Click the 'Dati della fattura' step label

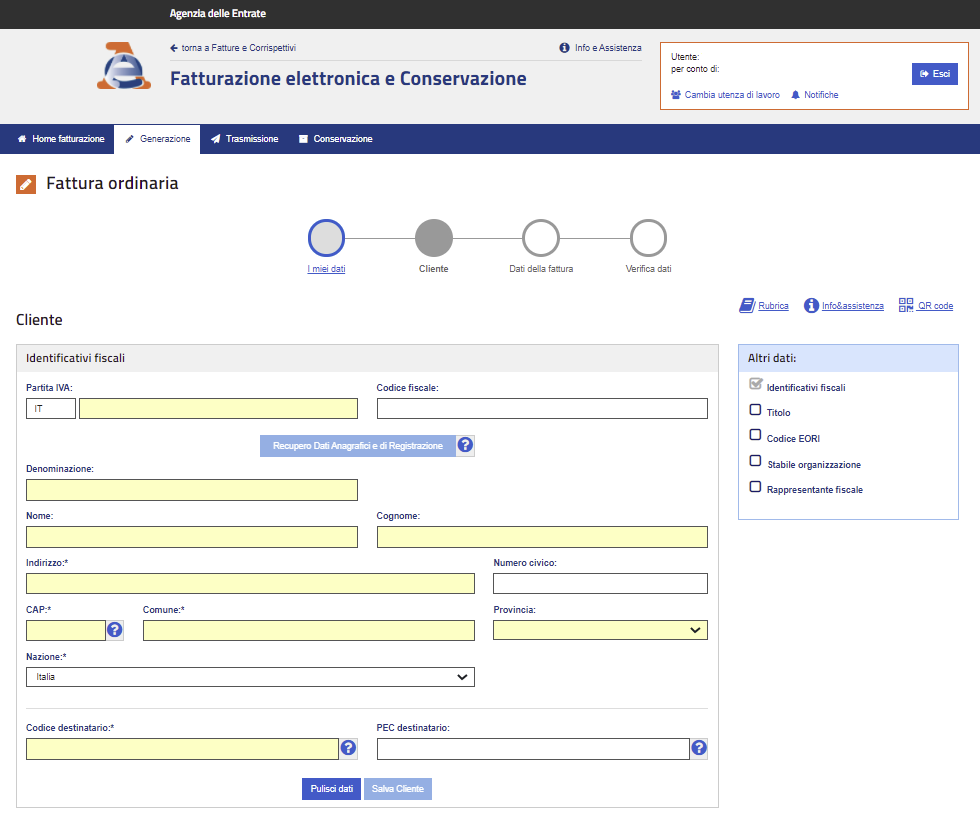541,269
